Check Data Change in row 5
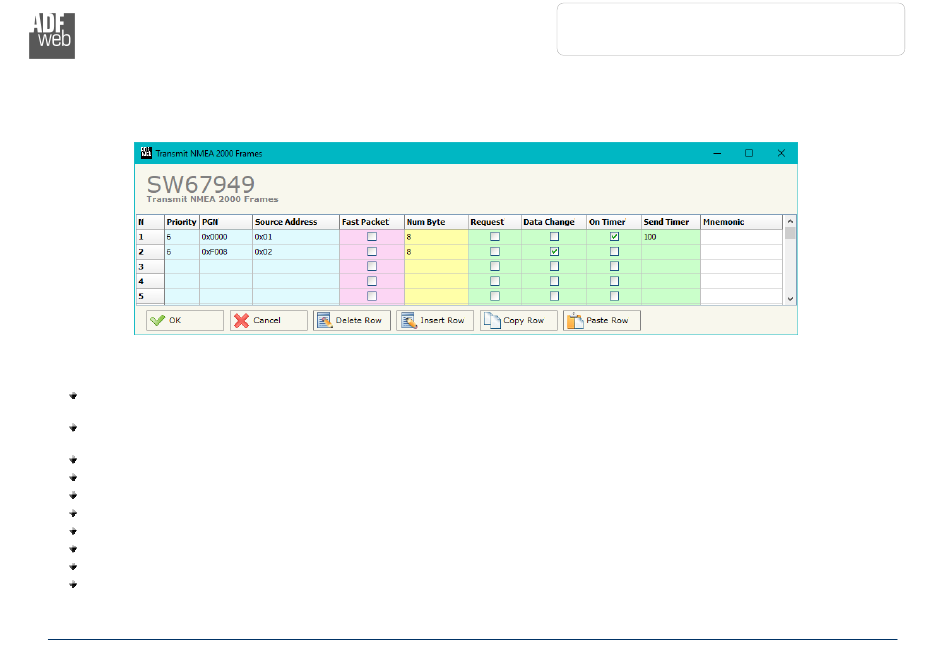 pos(554,296)
